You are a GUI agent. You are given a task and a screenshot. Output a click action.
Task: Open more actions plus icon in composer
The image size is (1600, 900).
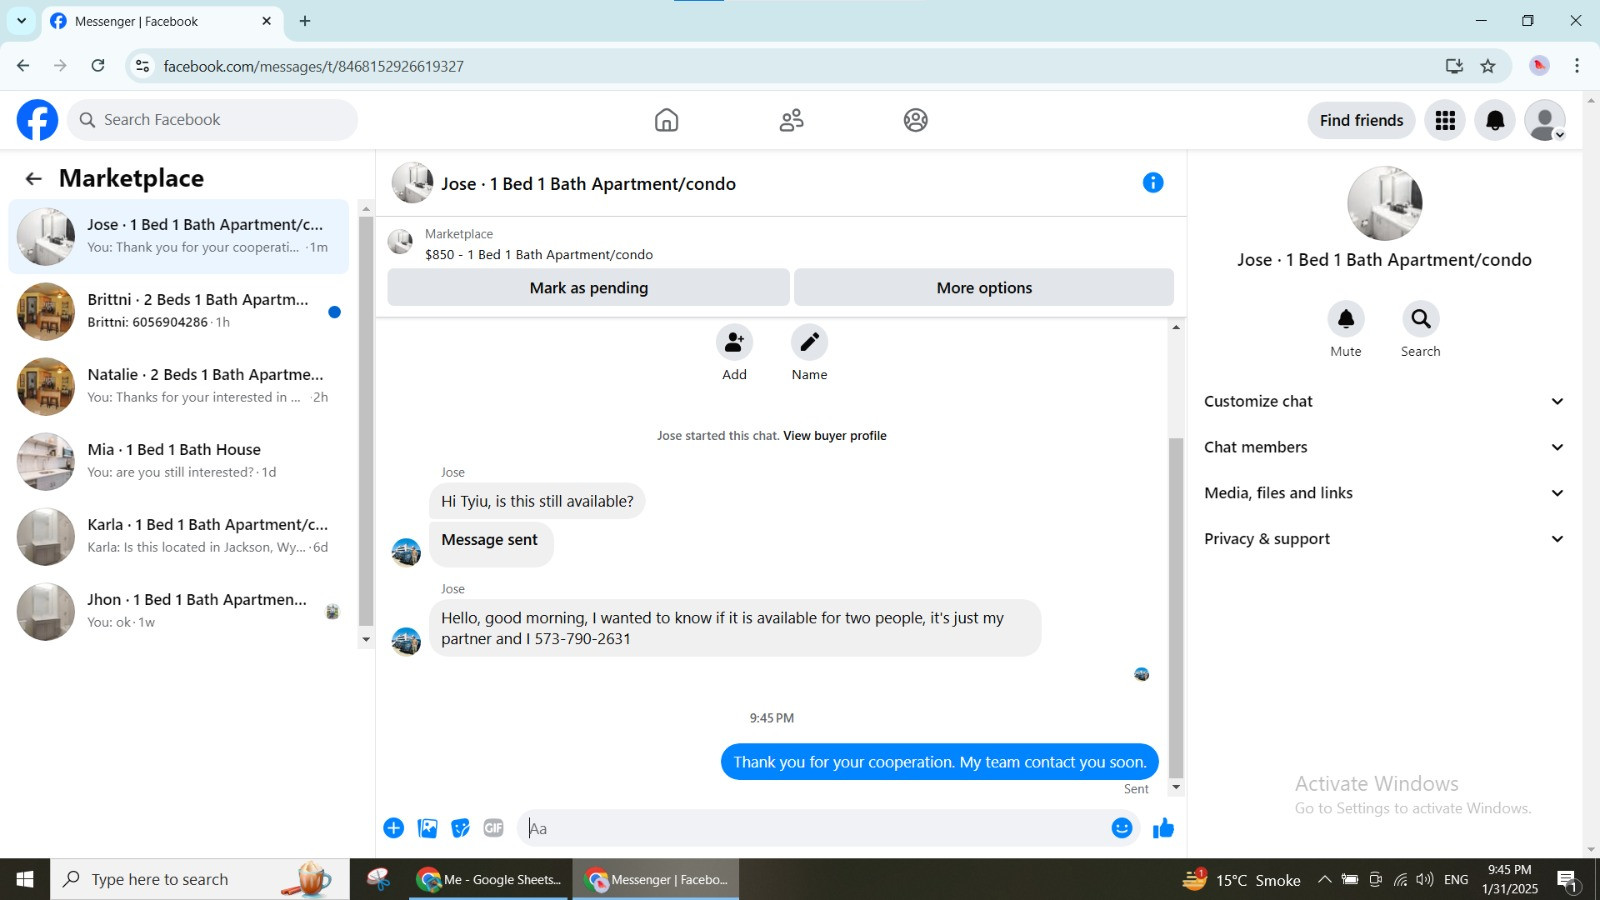(394, 828)
